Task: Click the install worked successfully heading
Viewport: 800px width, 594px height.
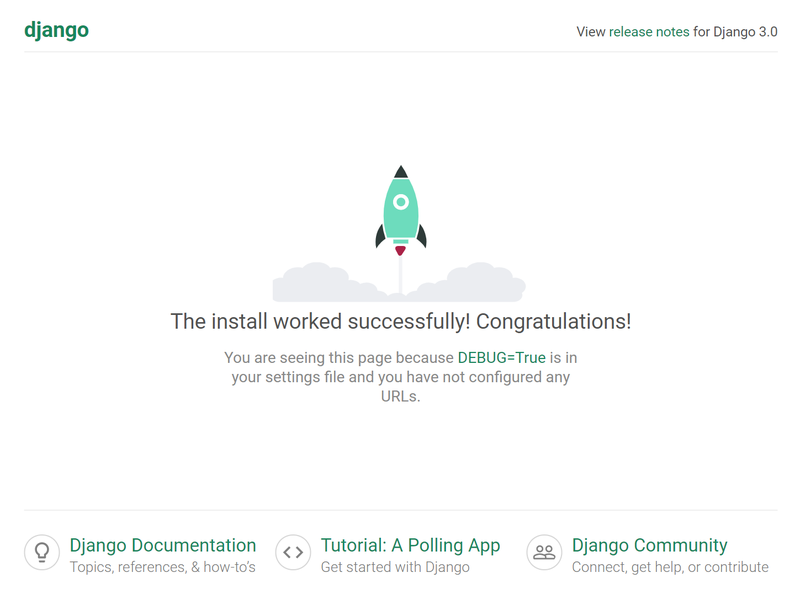Action: pyautogui.click(x=401, y=321)
